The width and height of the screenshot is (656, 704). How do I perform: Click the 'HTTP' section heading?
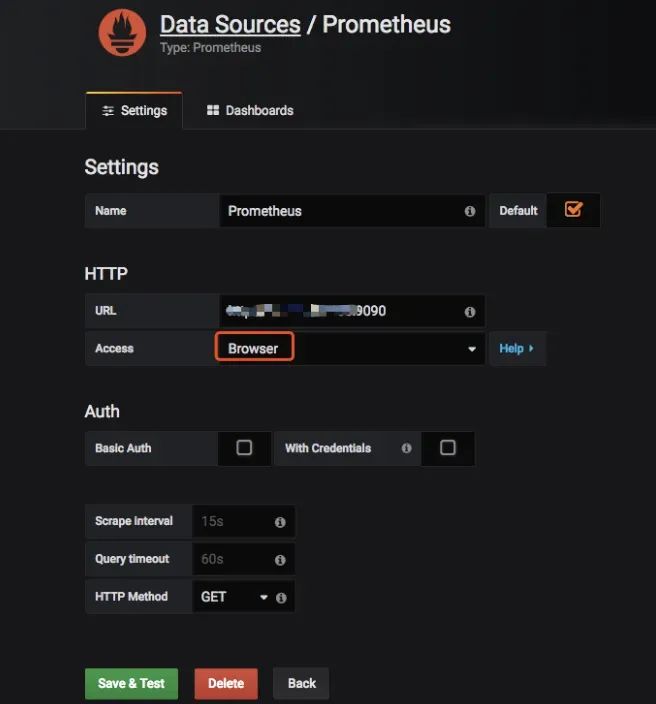[106, 273]
